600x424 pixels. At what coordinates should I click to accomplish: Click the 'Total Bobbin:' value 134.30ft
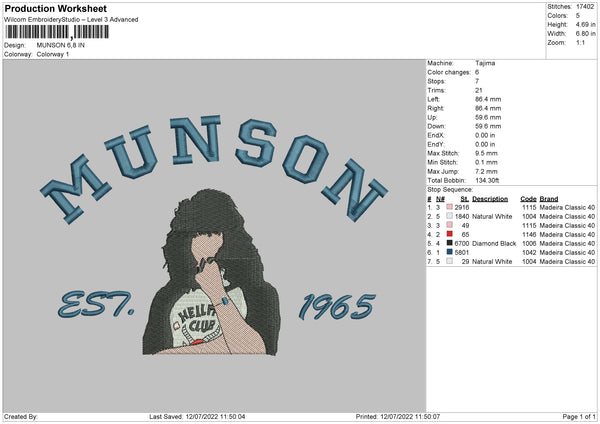coord(487,180)
